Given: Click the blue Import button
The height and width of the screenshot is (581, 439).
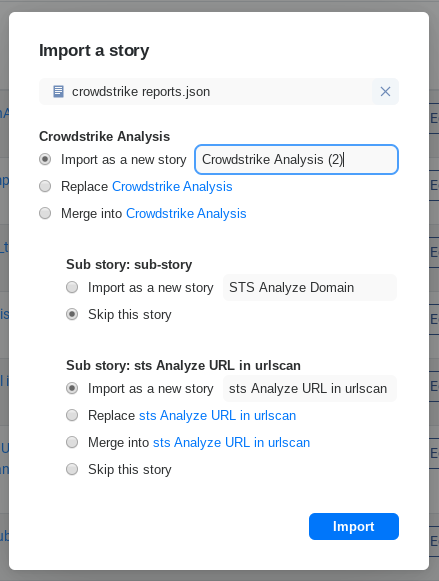Looking at the screenshot, I should [x=354, y=527].
